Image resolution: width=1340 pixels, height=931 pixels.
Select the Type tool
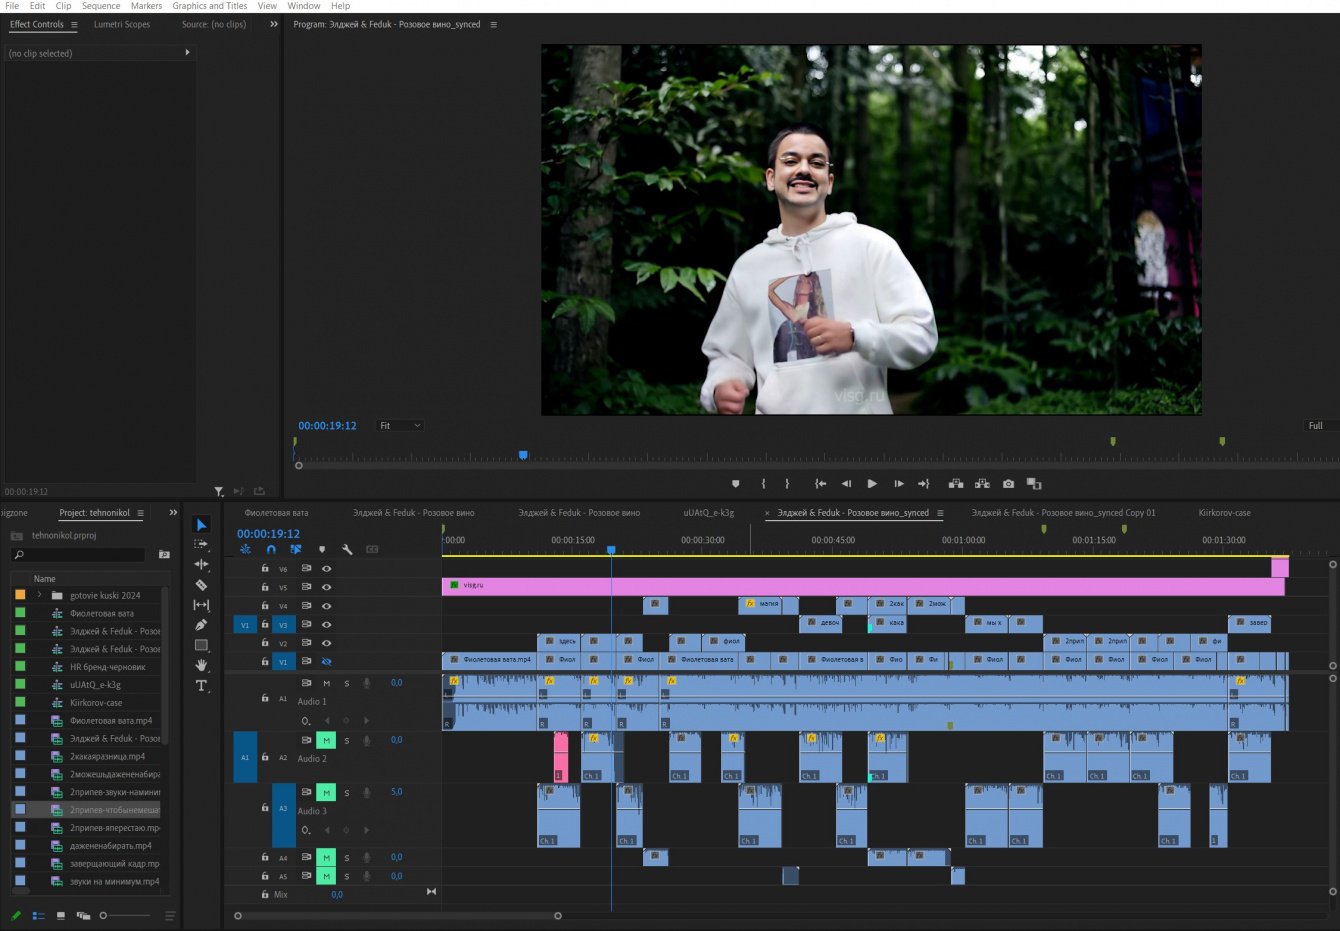point(201,686)
